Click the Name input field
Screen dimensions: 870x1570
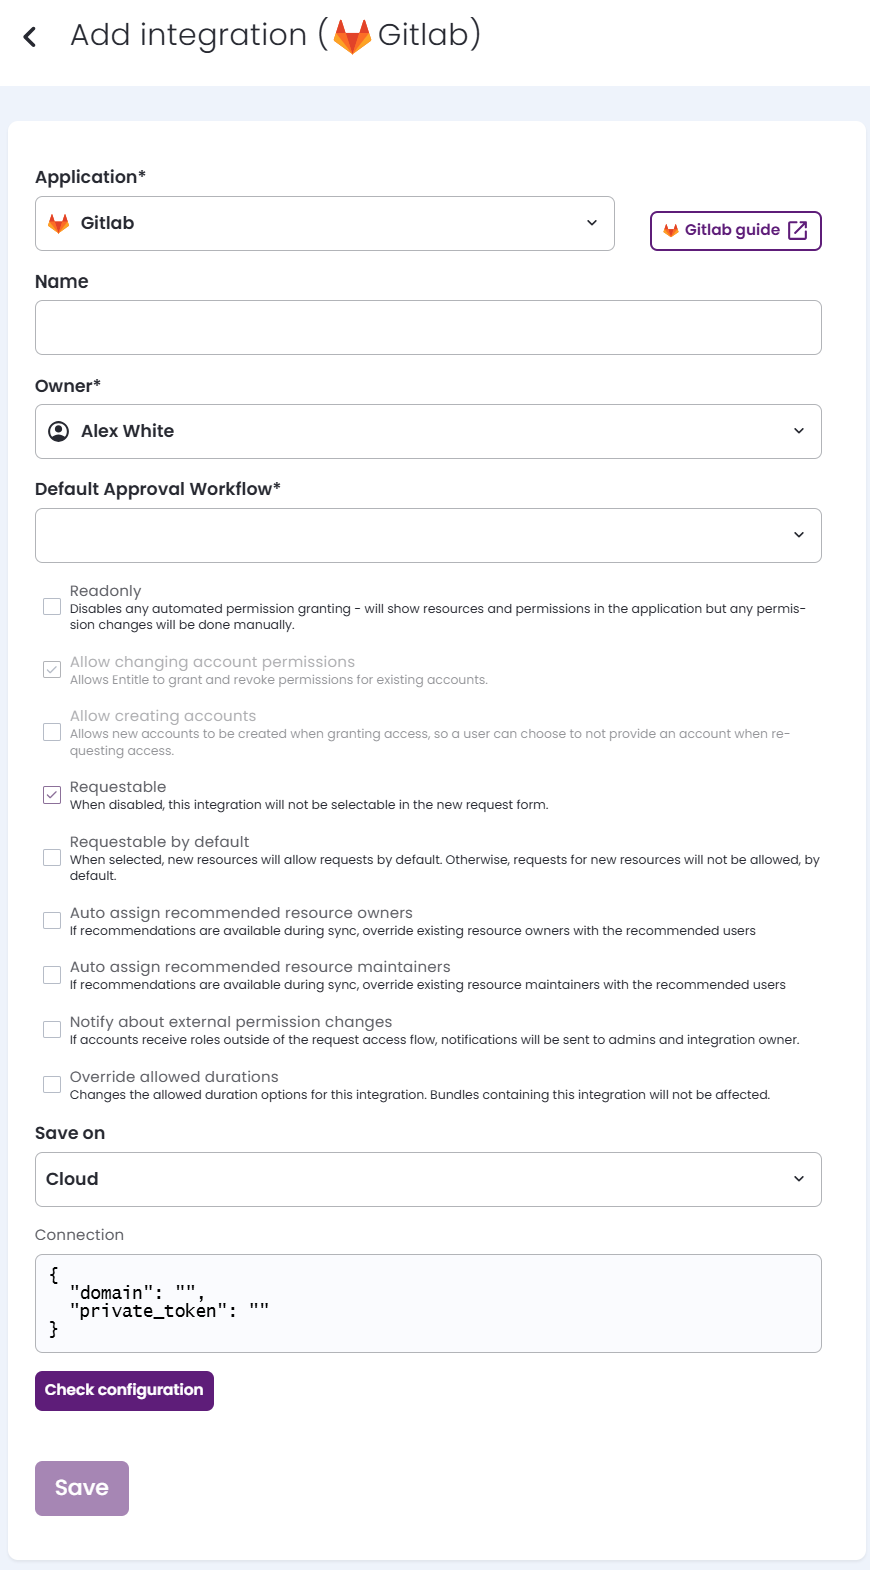tap(428, 327)
